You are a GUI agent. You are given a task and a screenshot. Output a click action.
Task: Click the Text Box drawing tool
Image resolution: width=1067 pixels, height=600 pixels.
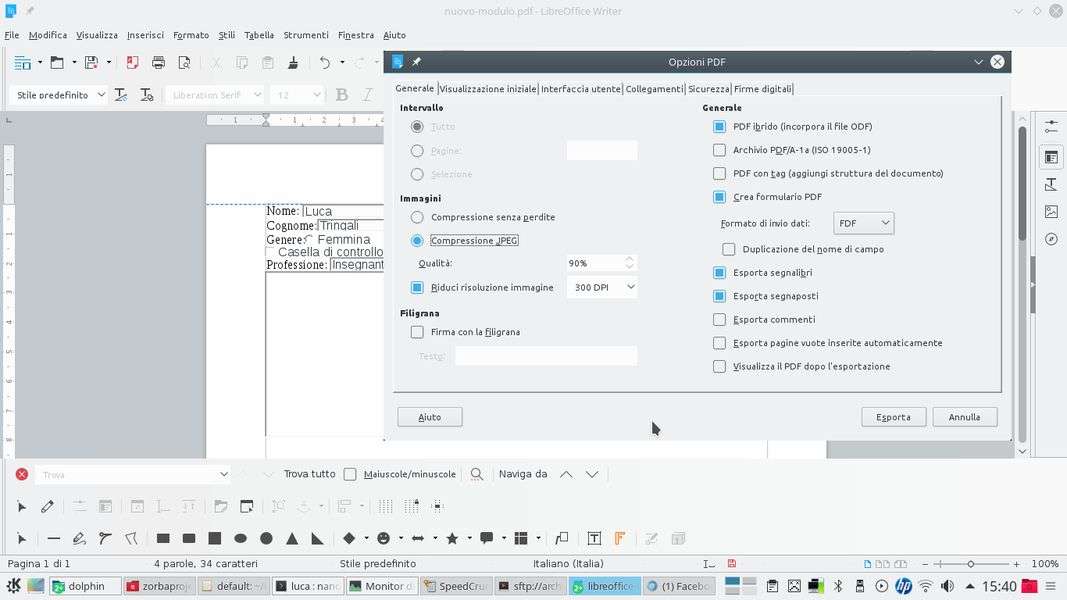[594, 538]
